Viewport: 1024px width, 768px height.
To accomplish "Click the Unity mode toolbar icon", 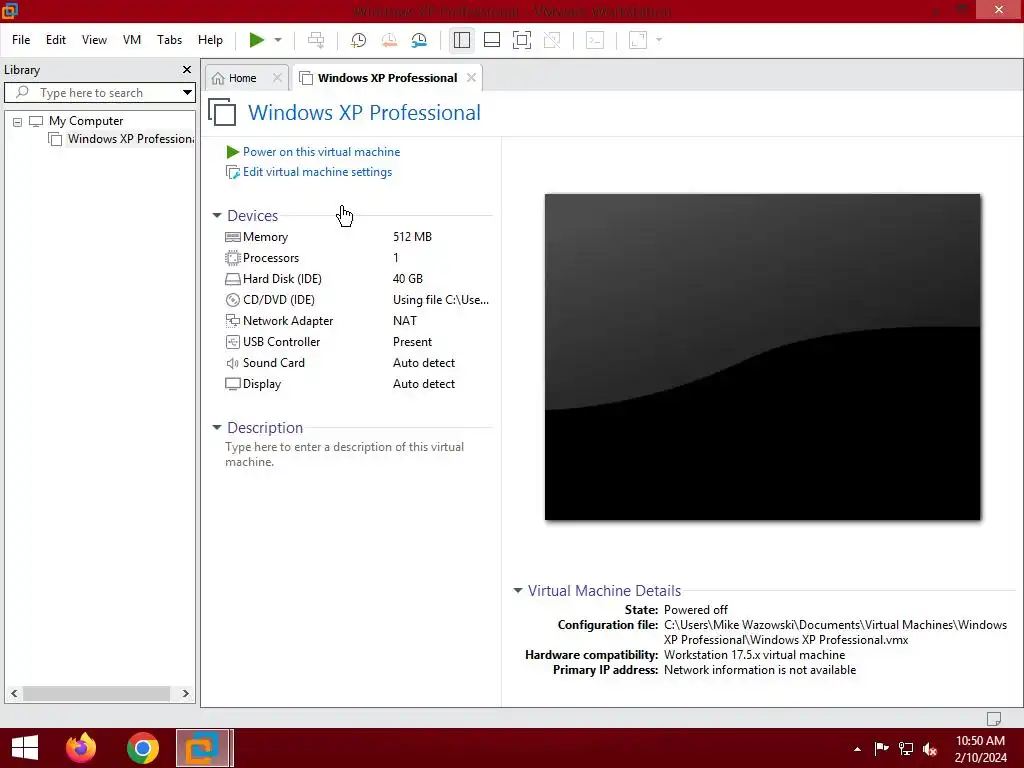I will pos(552,40).
